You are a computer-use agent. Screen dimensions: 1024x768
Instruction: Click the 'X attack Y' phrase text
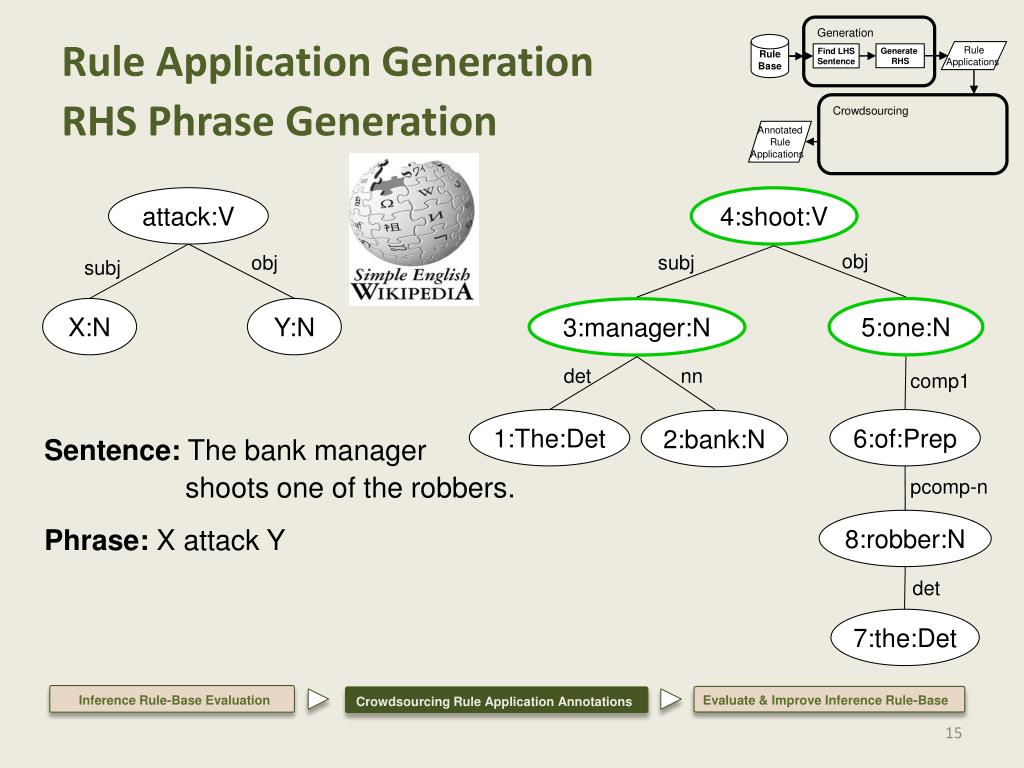point(221,540)
